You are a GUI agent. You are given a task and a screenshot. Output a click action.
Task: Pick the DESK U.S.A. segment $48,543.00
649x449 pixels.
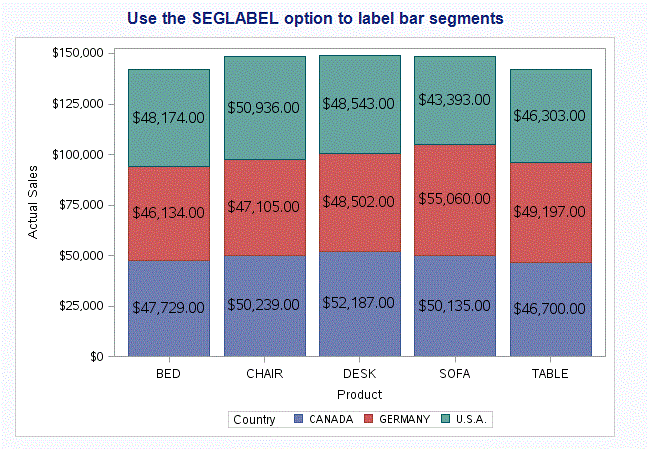[359, 104]
